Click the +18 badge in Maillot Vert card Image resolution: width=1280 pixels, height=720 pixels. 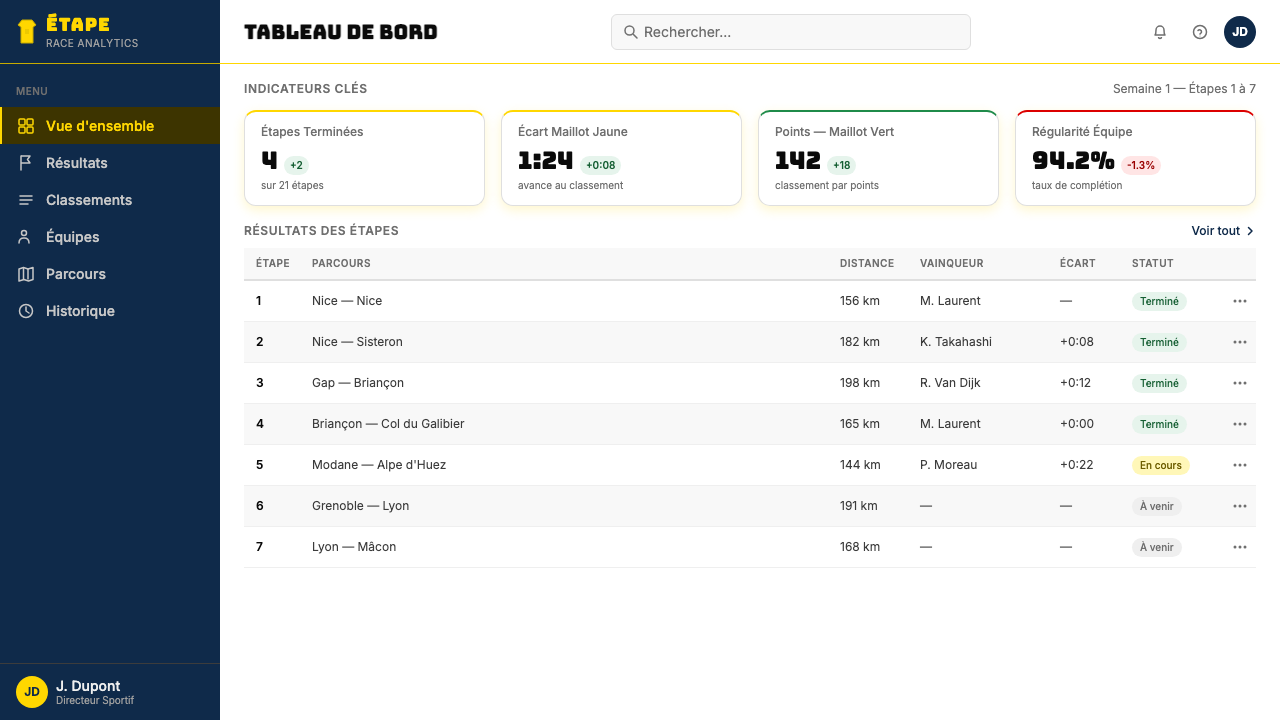pyautogui.click(x=841, y=166)
